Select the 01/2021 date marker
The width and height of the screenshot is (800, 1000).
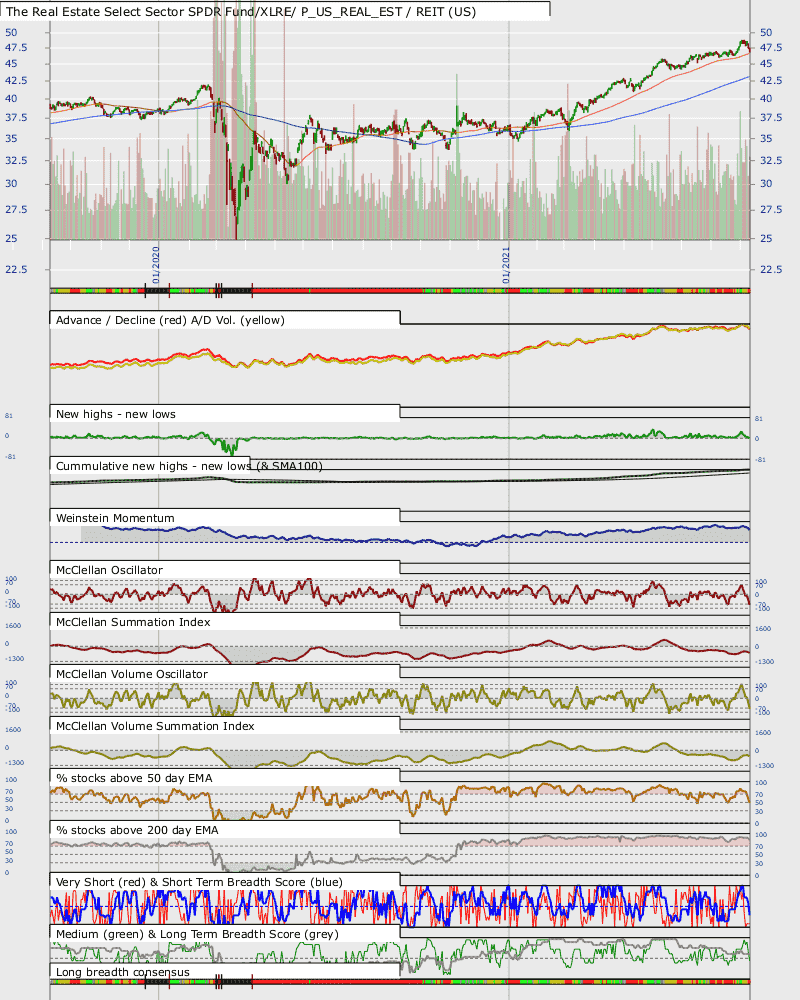pyautogui.click(x=506, y=265)
